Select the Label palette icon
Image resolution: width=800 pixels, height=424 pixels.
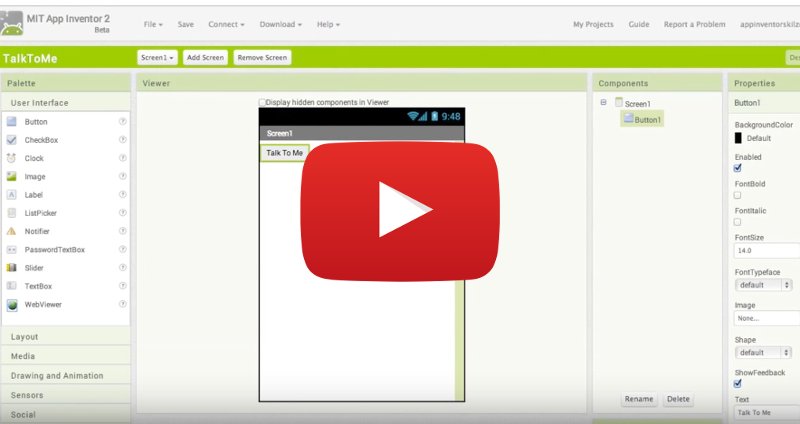tap(11, 195)
